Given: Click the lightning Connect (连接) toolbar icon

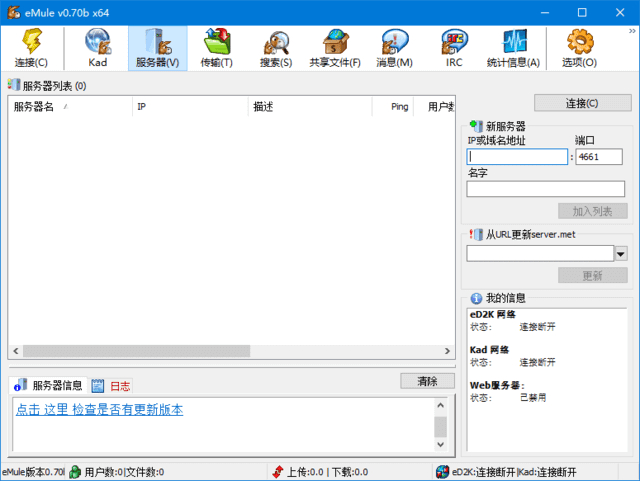Looking at the screenshot, I should [31, 48].
